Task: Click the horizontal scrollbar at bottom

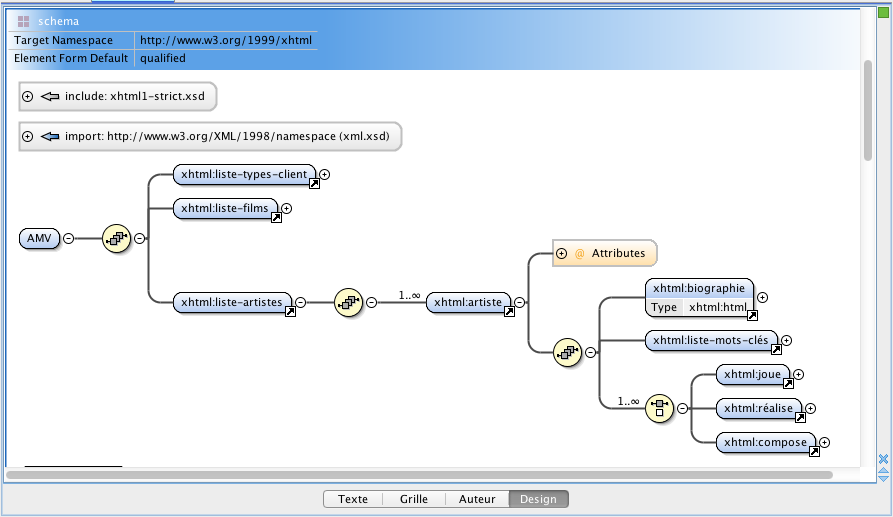Action: (x=419, y=475)
